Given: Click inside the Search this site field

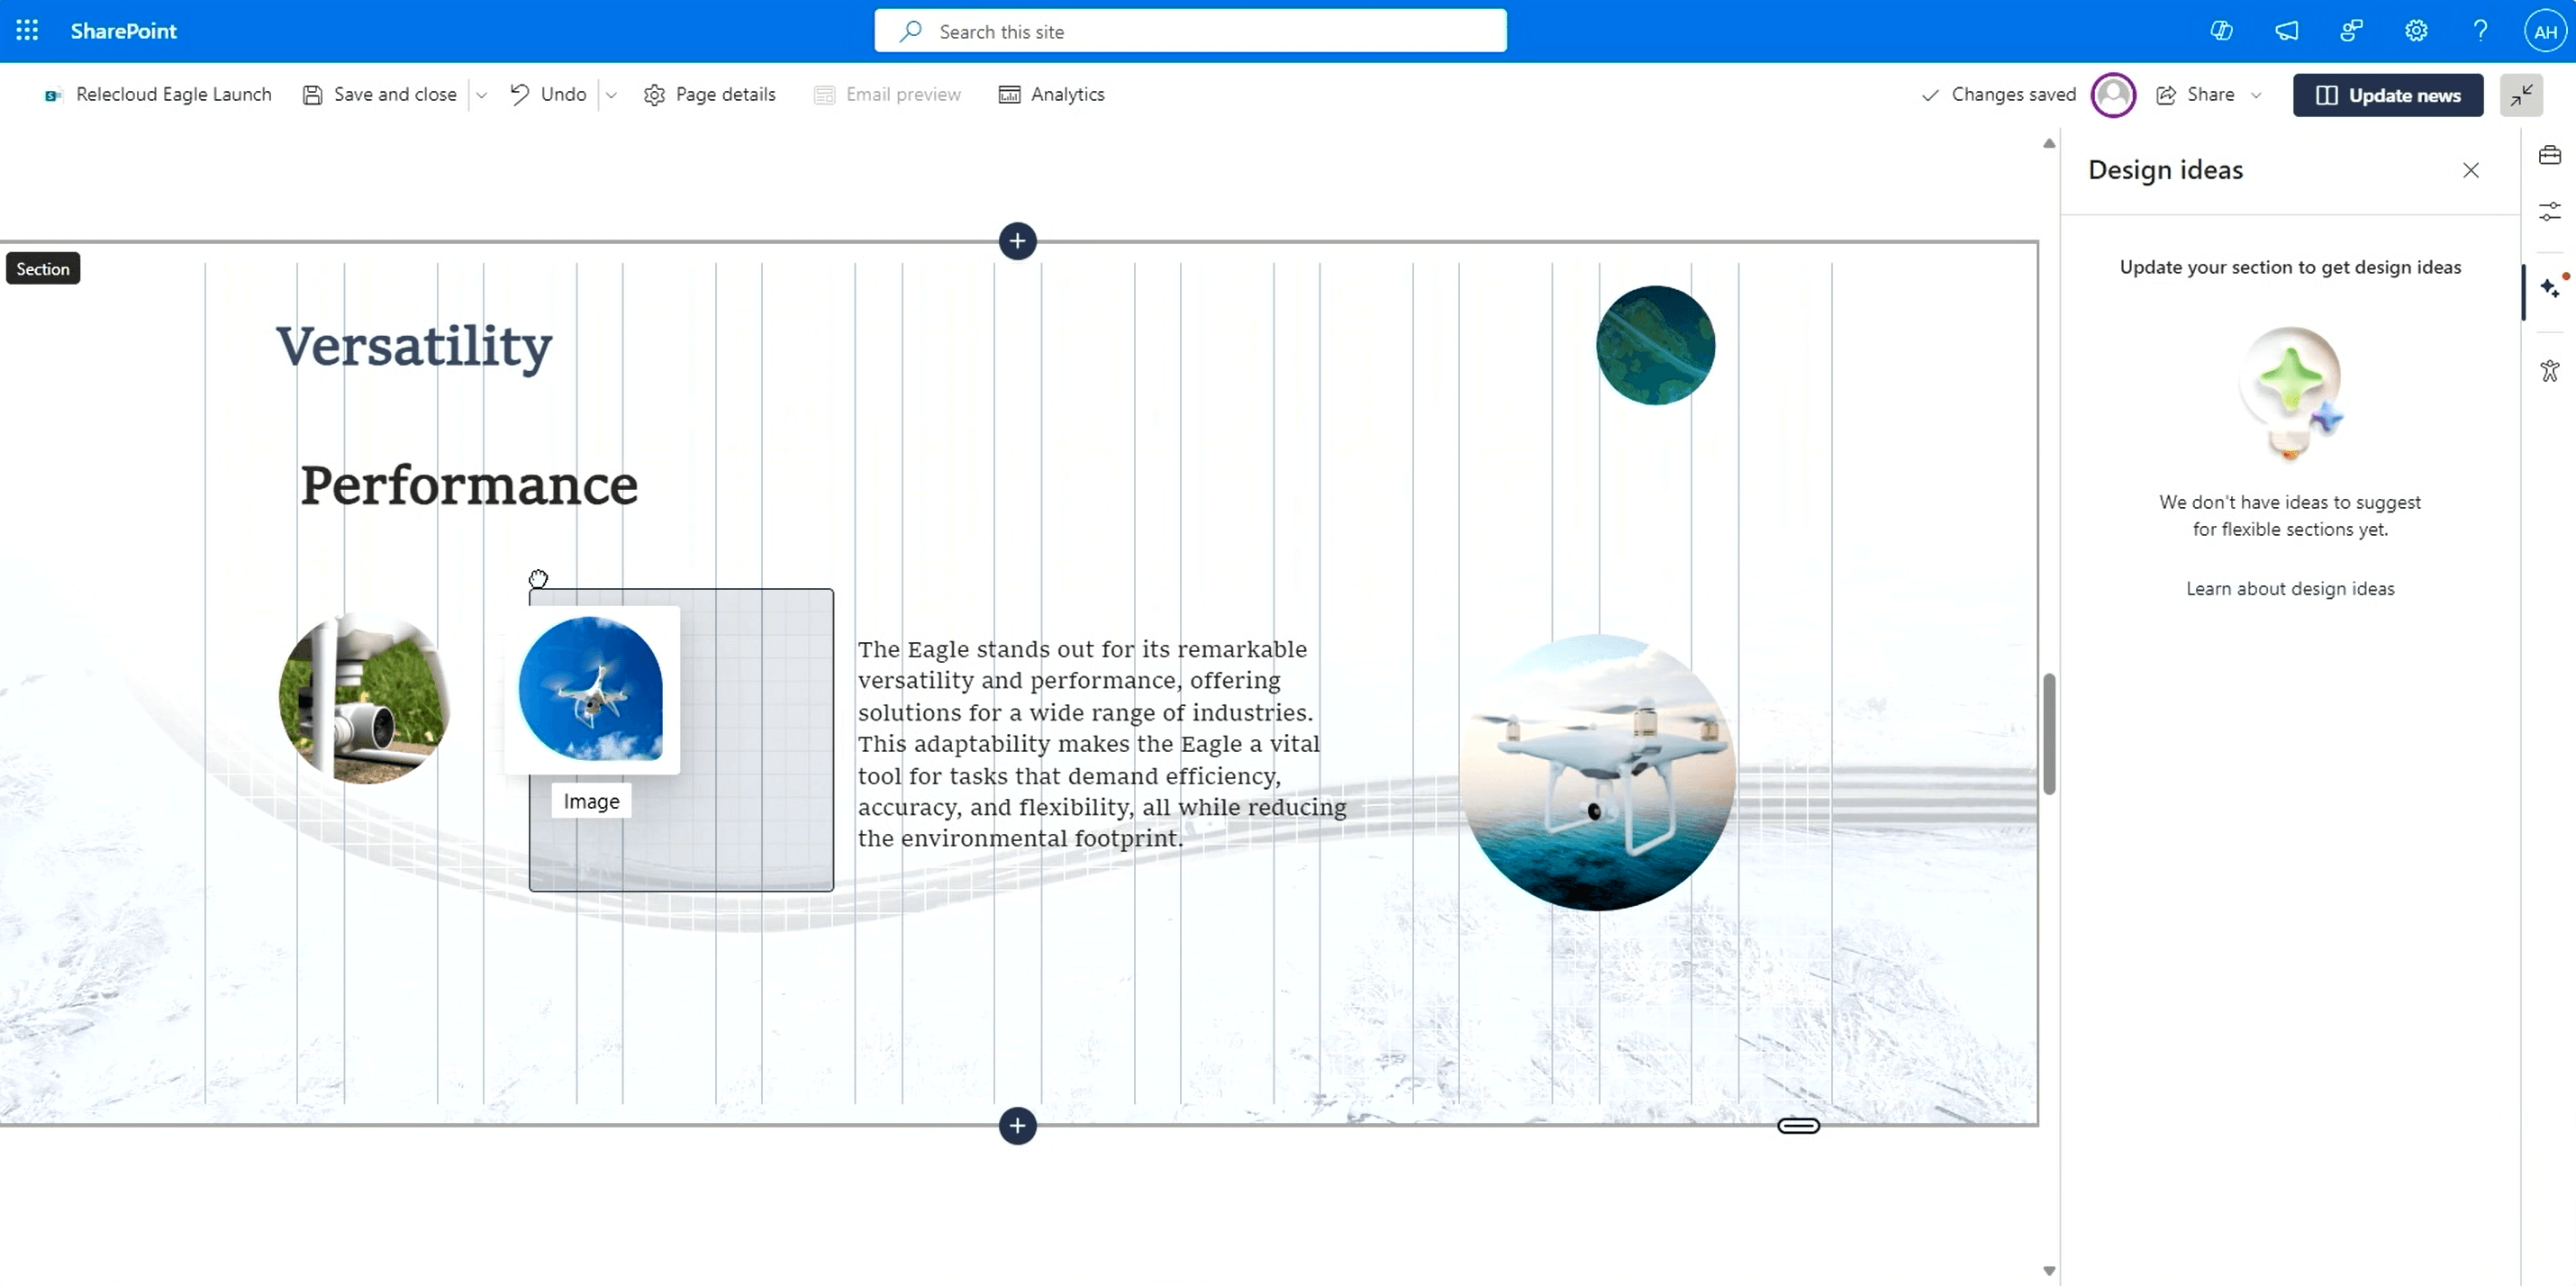Looking at the screenshot, I should pyautogui.click(x=1190, y=31).
